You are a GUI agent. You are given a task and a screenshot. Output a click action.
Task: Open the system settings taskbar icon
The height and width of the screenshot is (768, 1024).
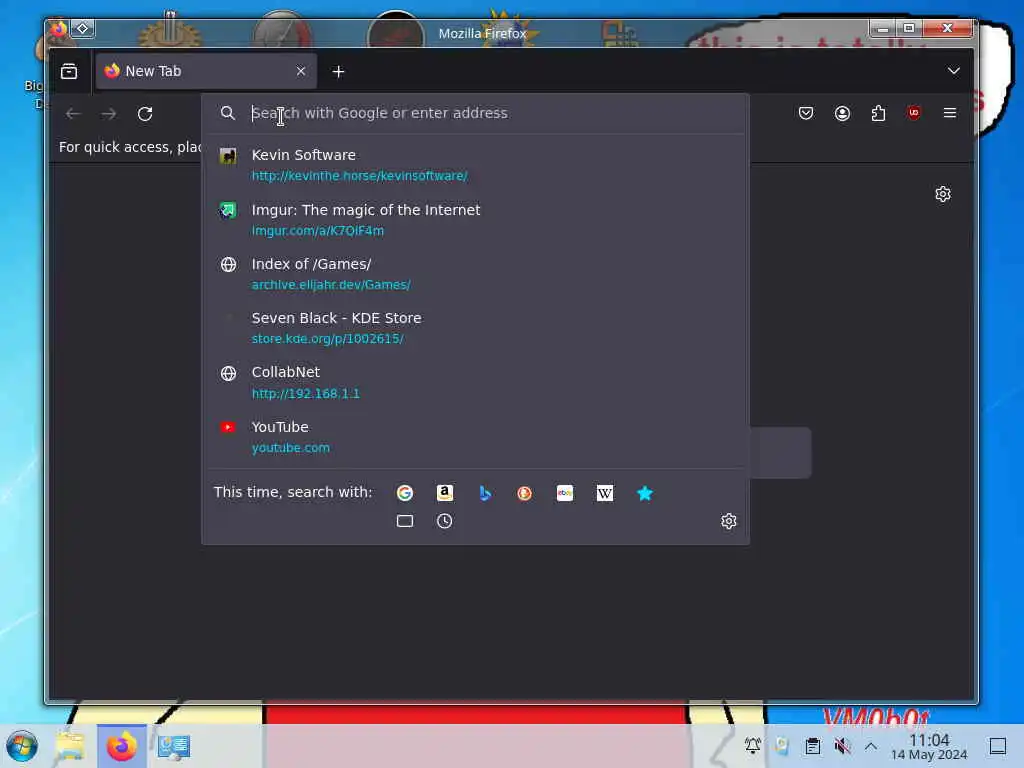point(174,746)
